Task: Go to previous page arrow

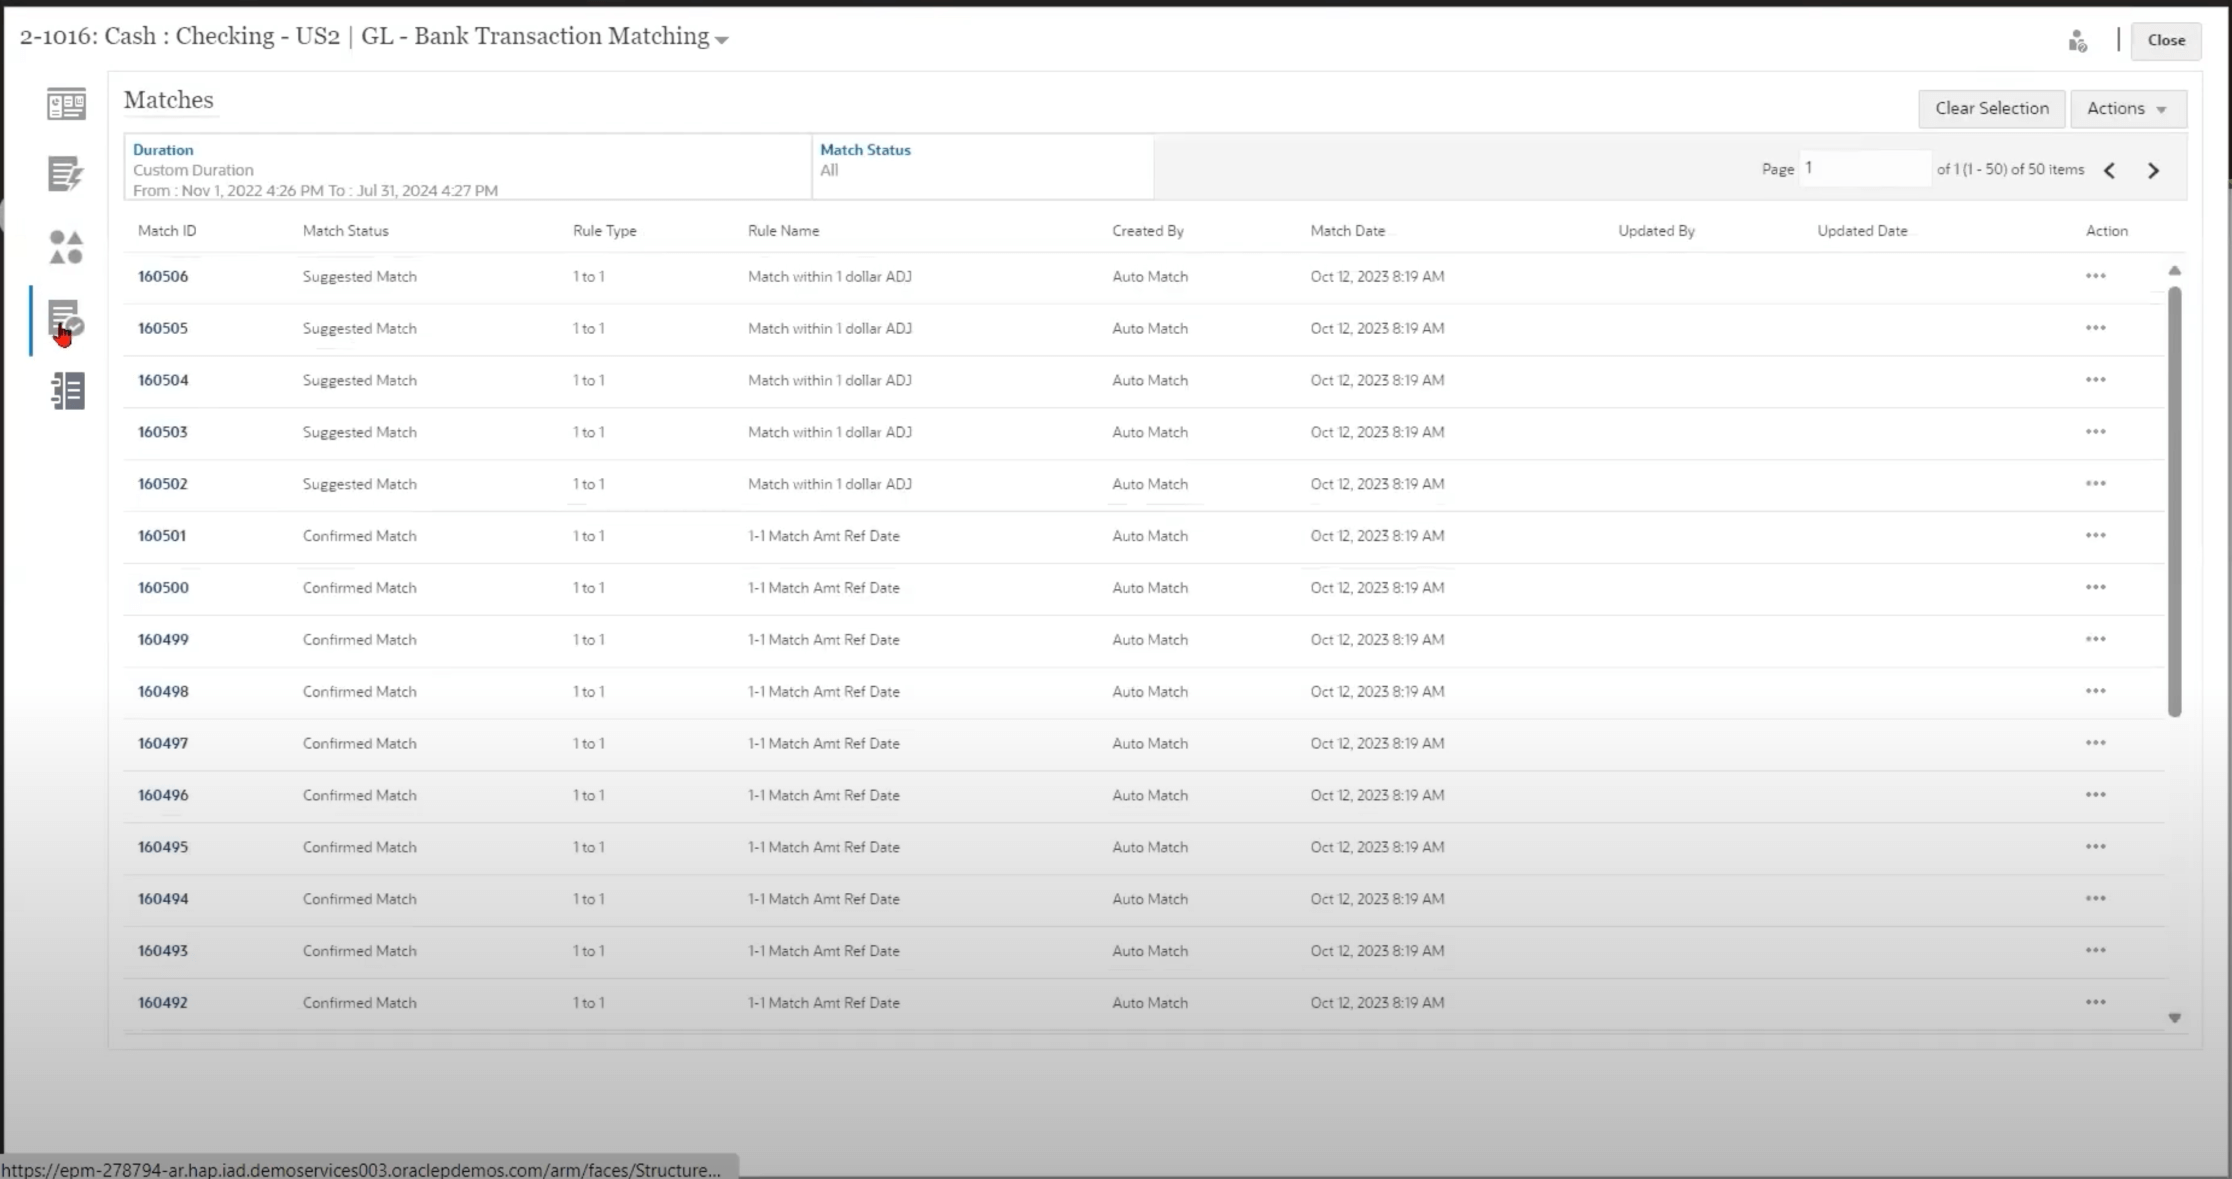Action: tap(2109, 171)
